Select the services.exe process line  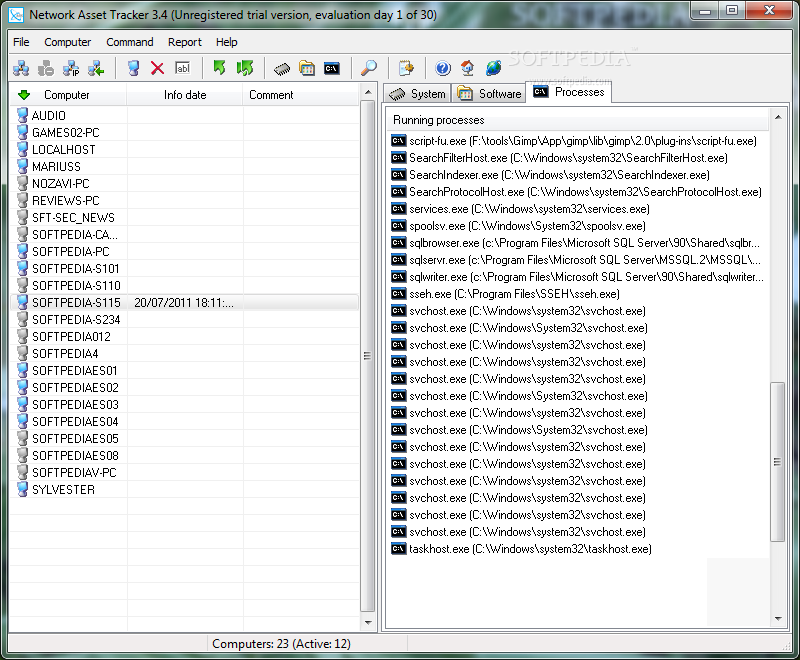coord(520,209)
